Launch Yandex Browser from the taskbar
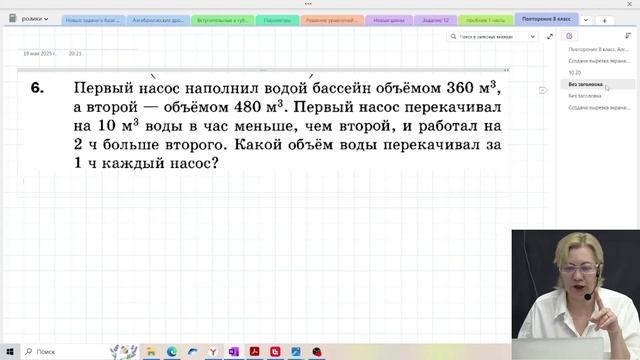Viewport: 640px width, 360px height. [213, 351]
